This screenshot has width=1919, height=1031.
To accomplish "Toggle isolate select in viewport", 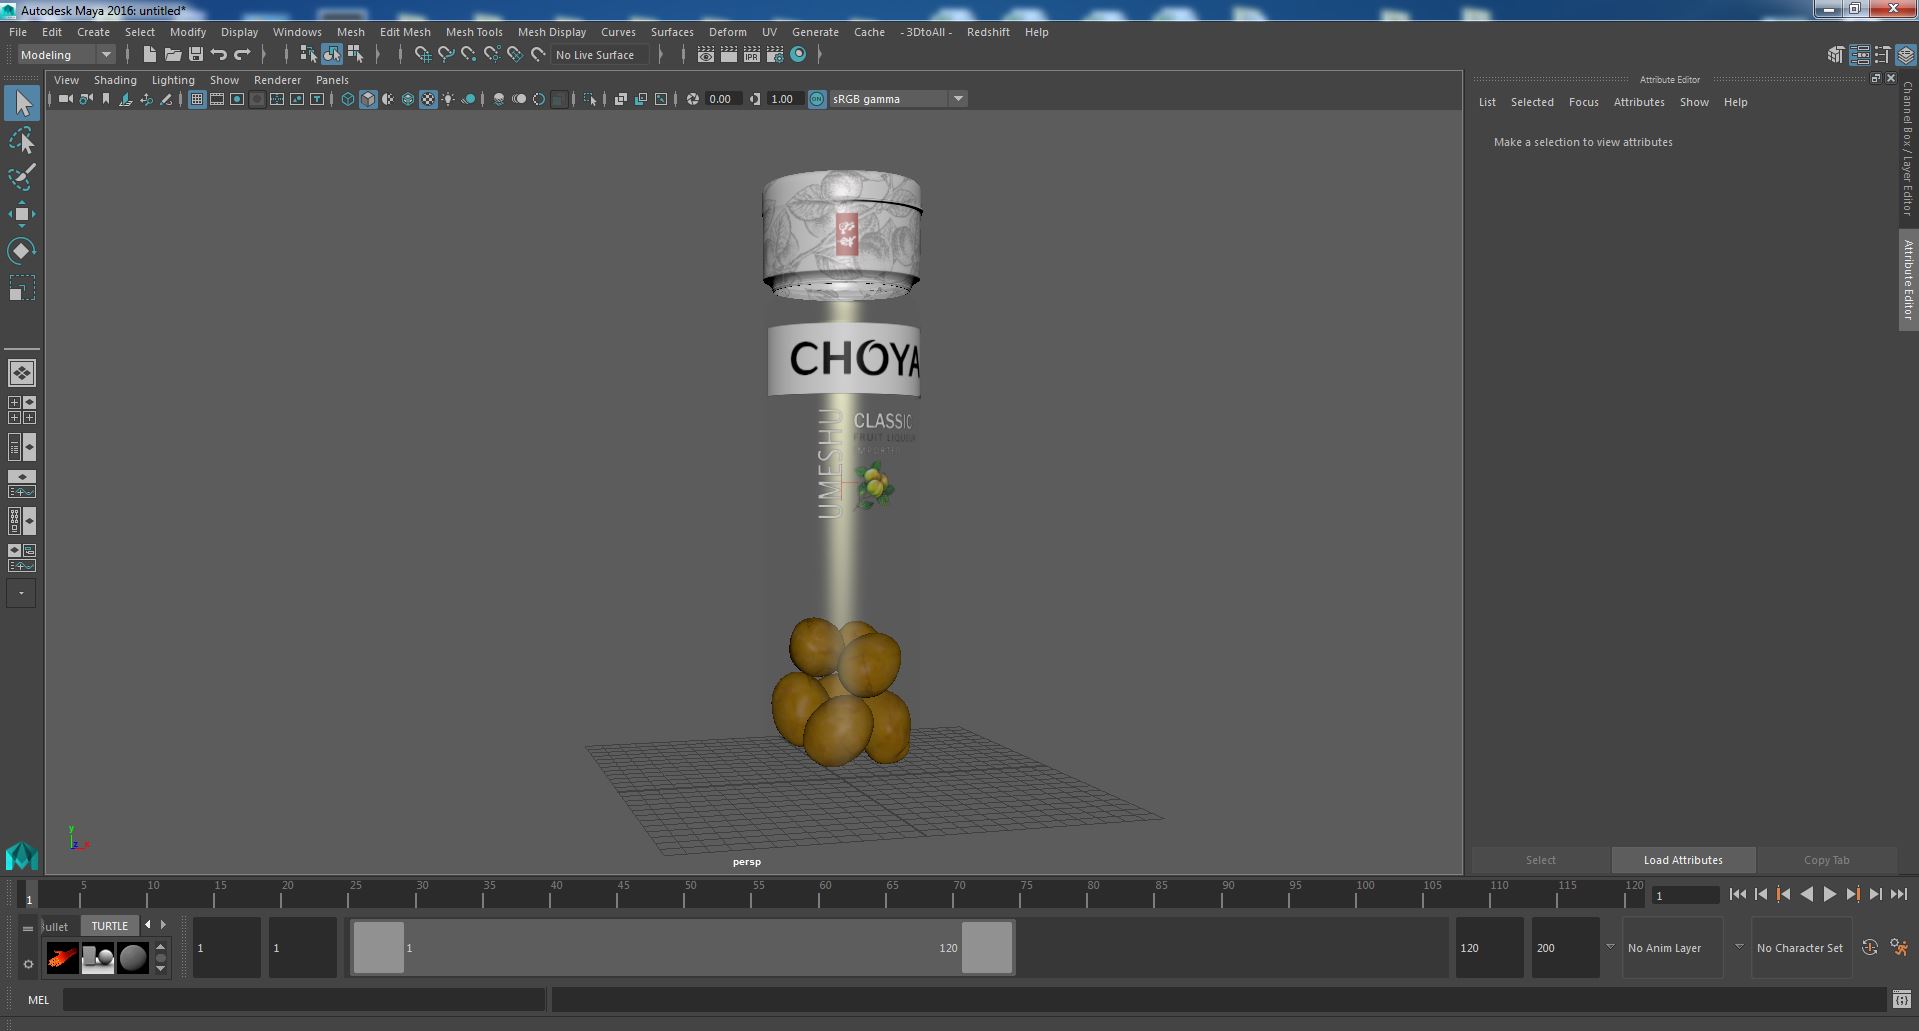I will click(x=590, y=99).
